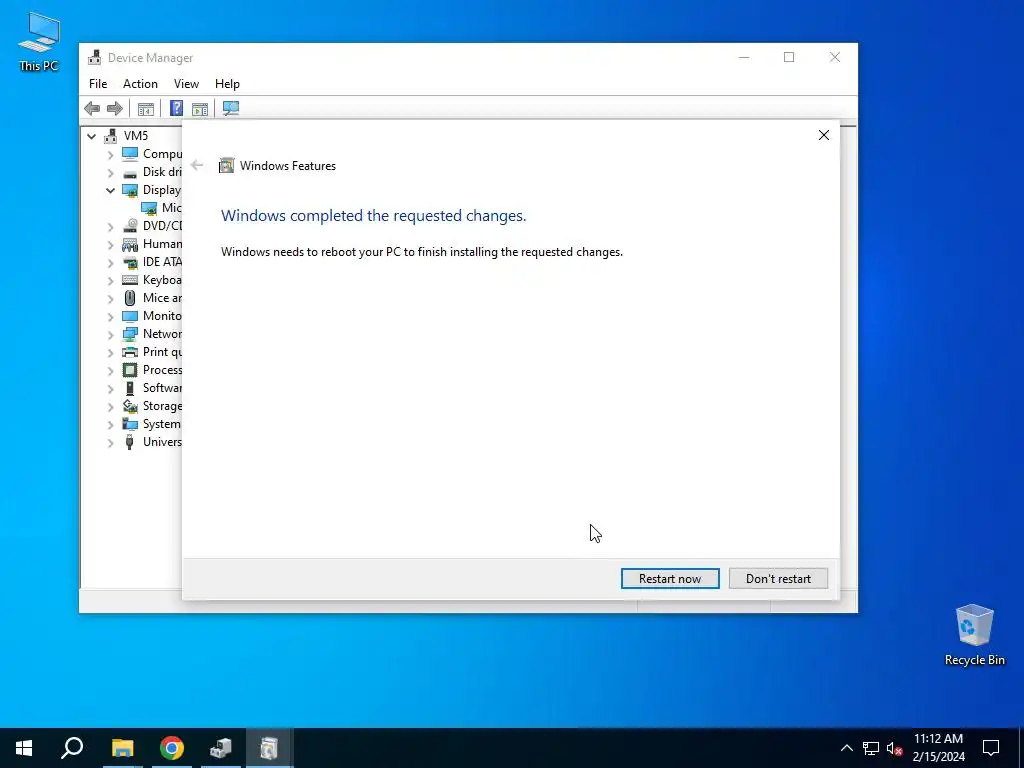
Task: Open File Explorer from taskbar
Action: click(x=122, y=748)
